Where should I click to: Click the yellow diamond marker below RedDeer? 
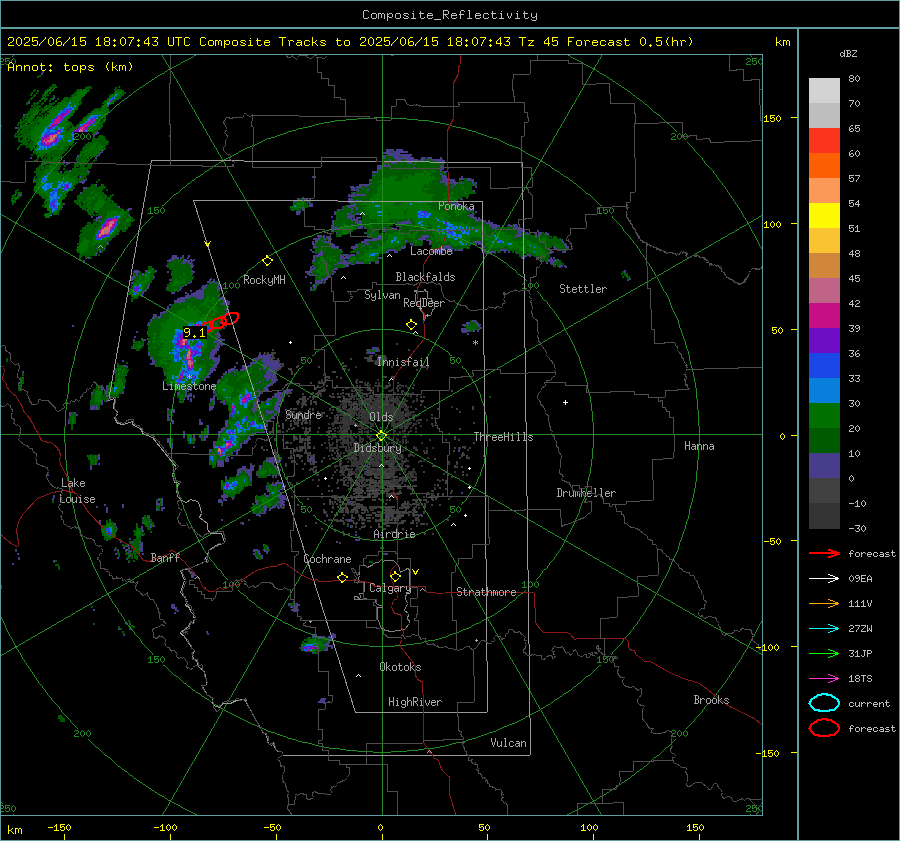coord(411,325)
